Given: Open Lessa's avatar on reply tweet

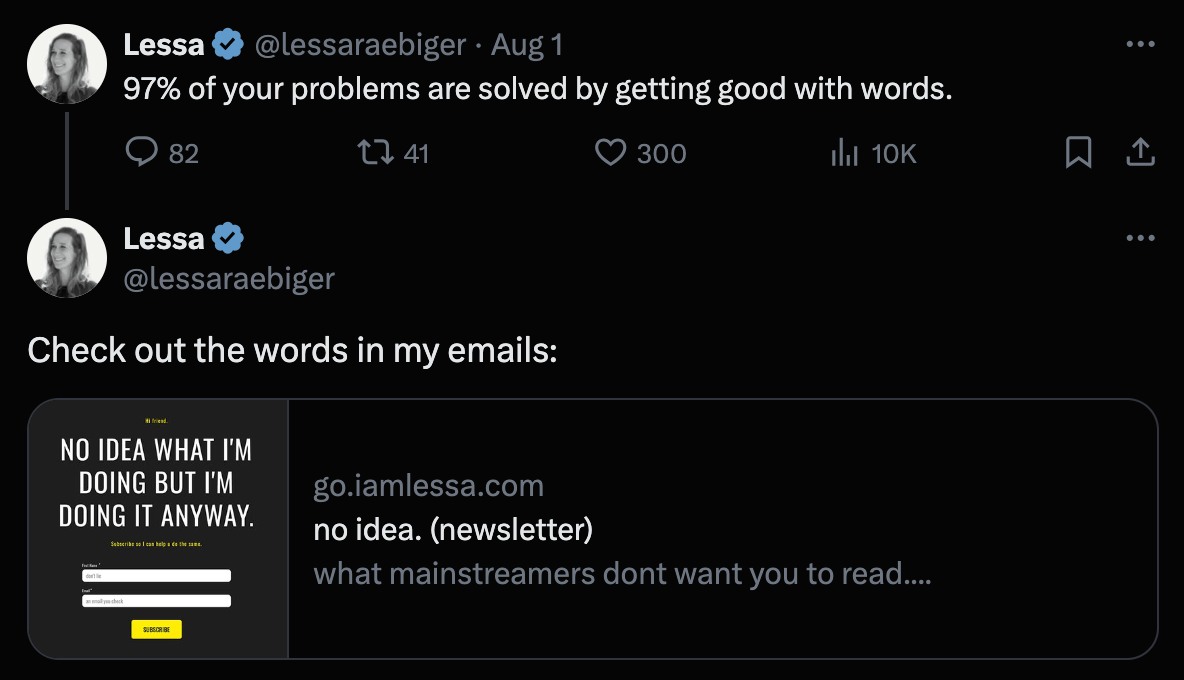Looking at the screenshot, I should click(x=66, y=257).
